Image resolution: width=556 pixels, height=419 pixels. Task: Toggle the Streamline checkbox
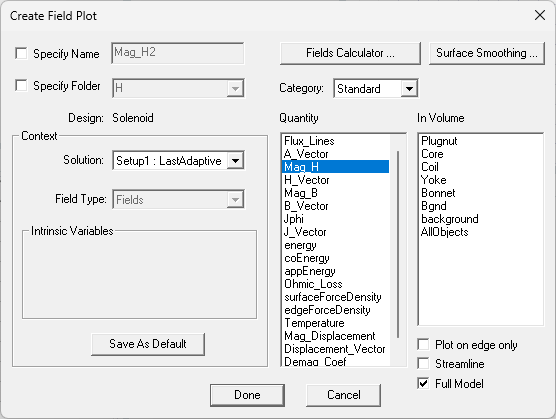point(423,363)
